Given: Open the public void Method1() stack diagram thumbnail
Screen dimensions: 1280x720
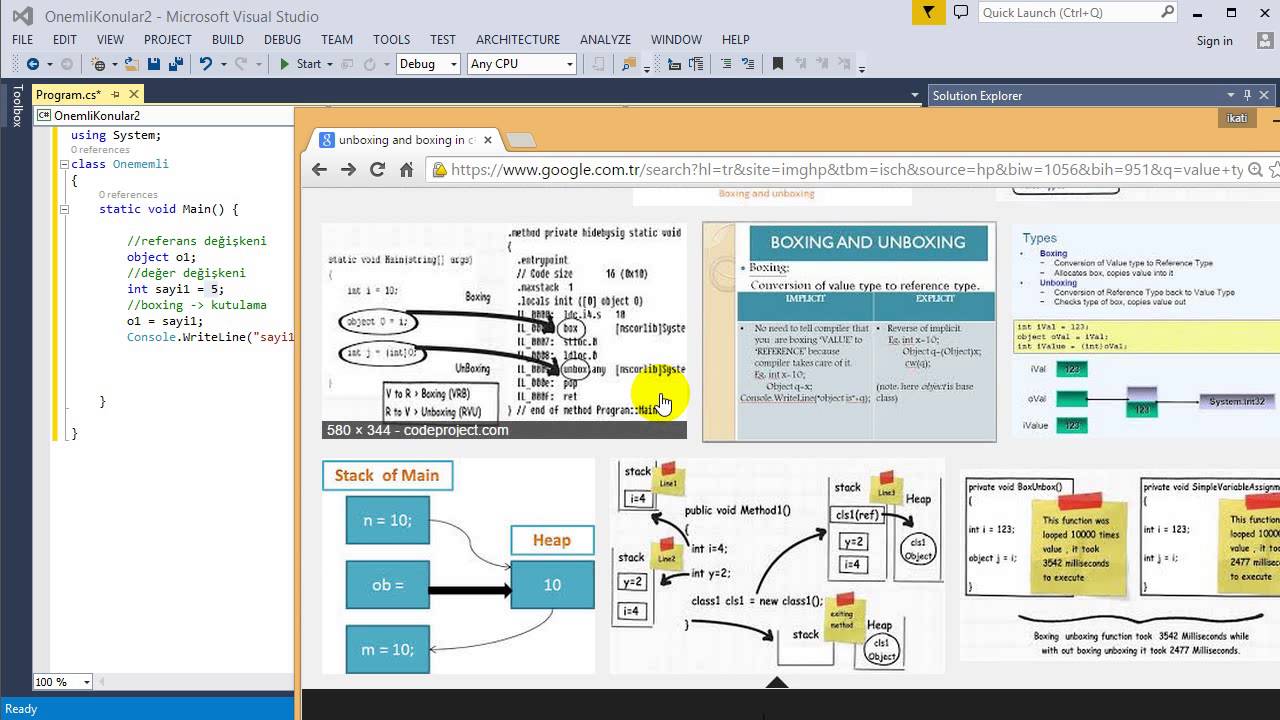Looking at the screenshot, I should [x=777, y=566].
